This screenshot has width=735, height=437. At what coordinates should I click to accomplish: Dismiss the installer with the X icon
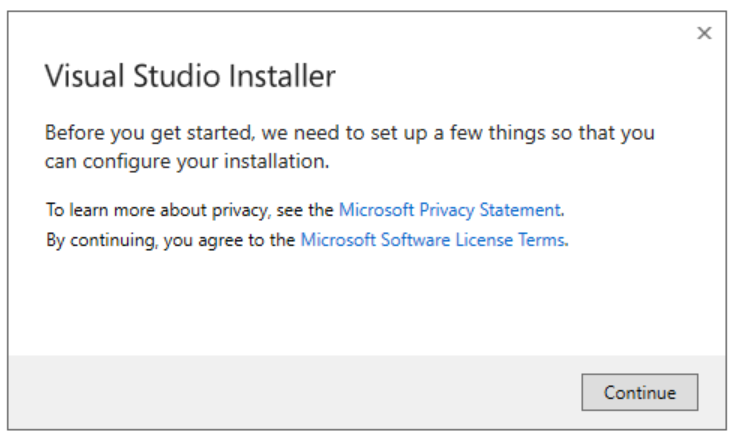pos(704,33)
